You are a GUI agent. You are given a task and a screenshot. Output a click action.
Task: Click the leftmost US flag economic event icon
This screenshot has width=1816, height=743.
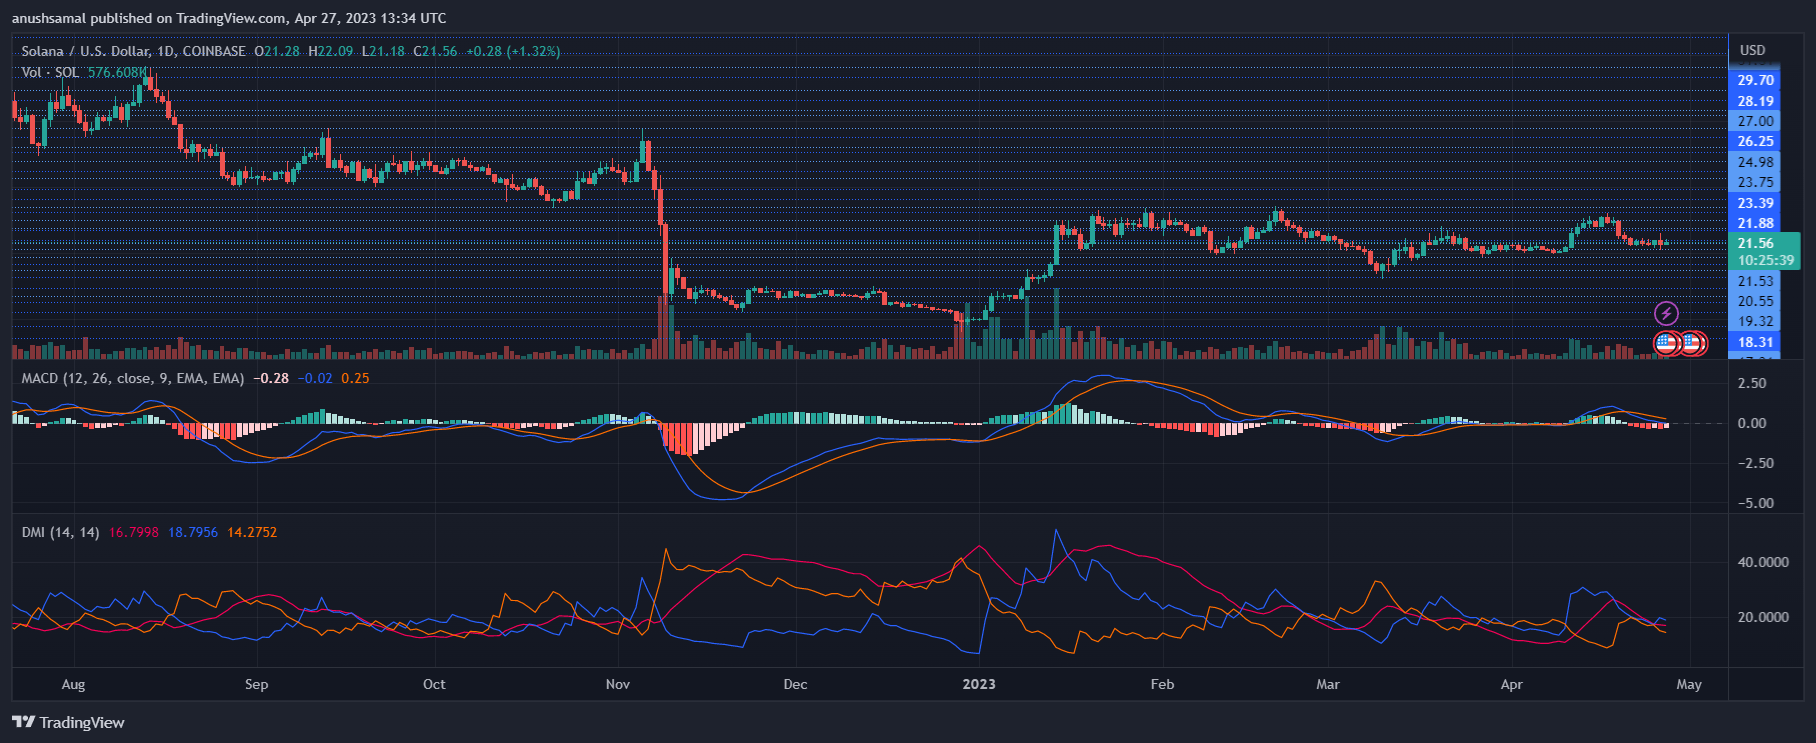1666,343
